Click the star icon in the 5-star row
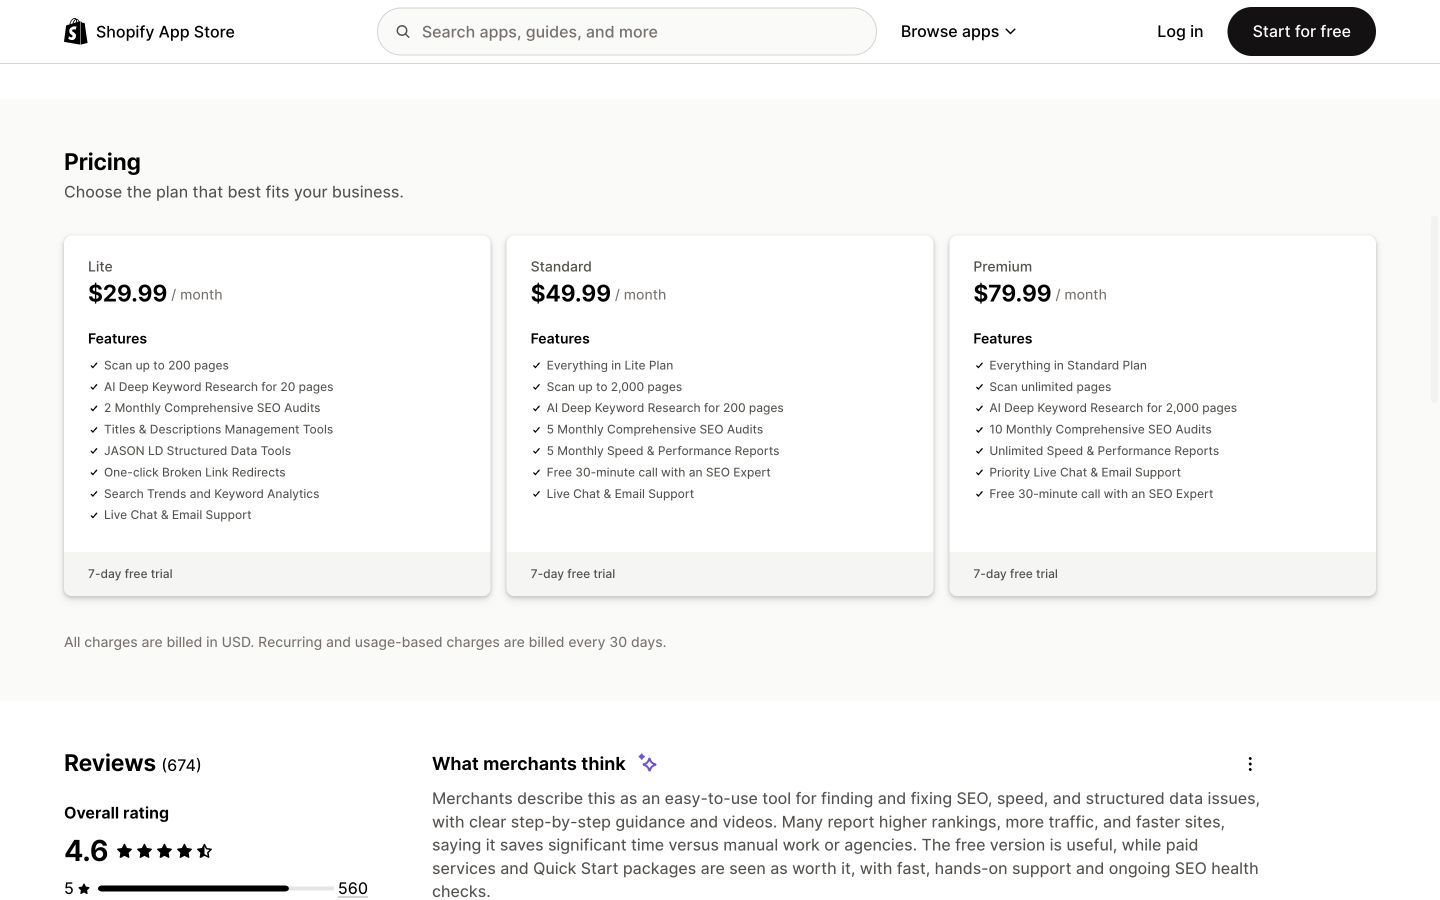Screen dimensions: 1440x900 [x=84, y=888]
